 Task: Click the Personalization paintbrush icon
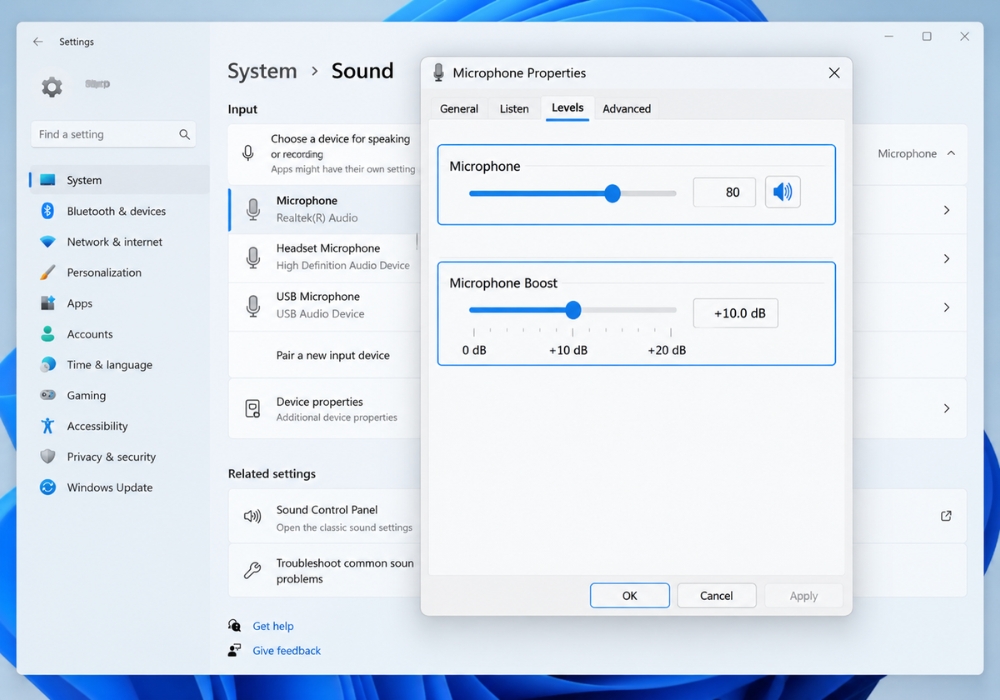point(47,272)
